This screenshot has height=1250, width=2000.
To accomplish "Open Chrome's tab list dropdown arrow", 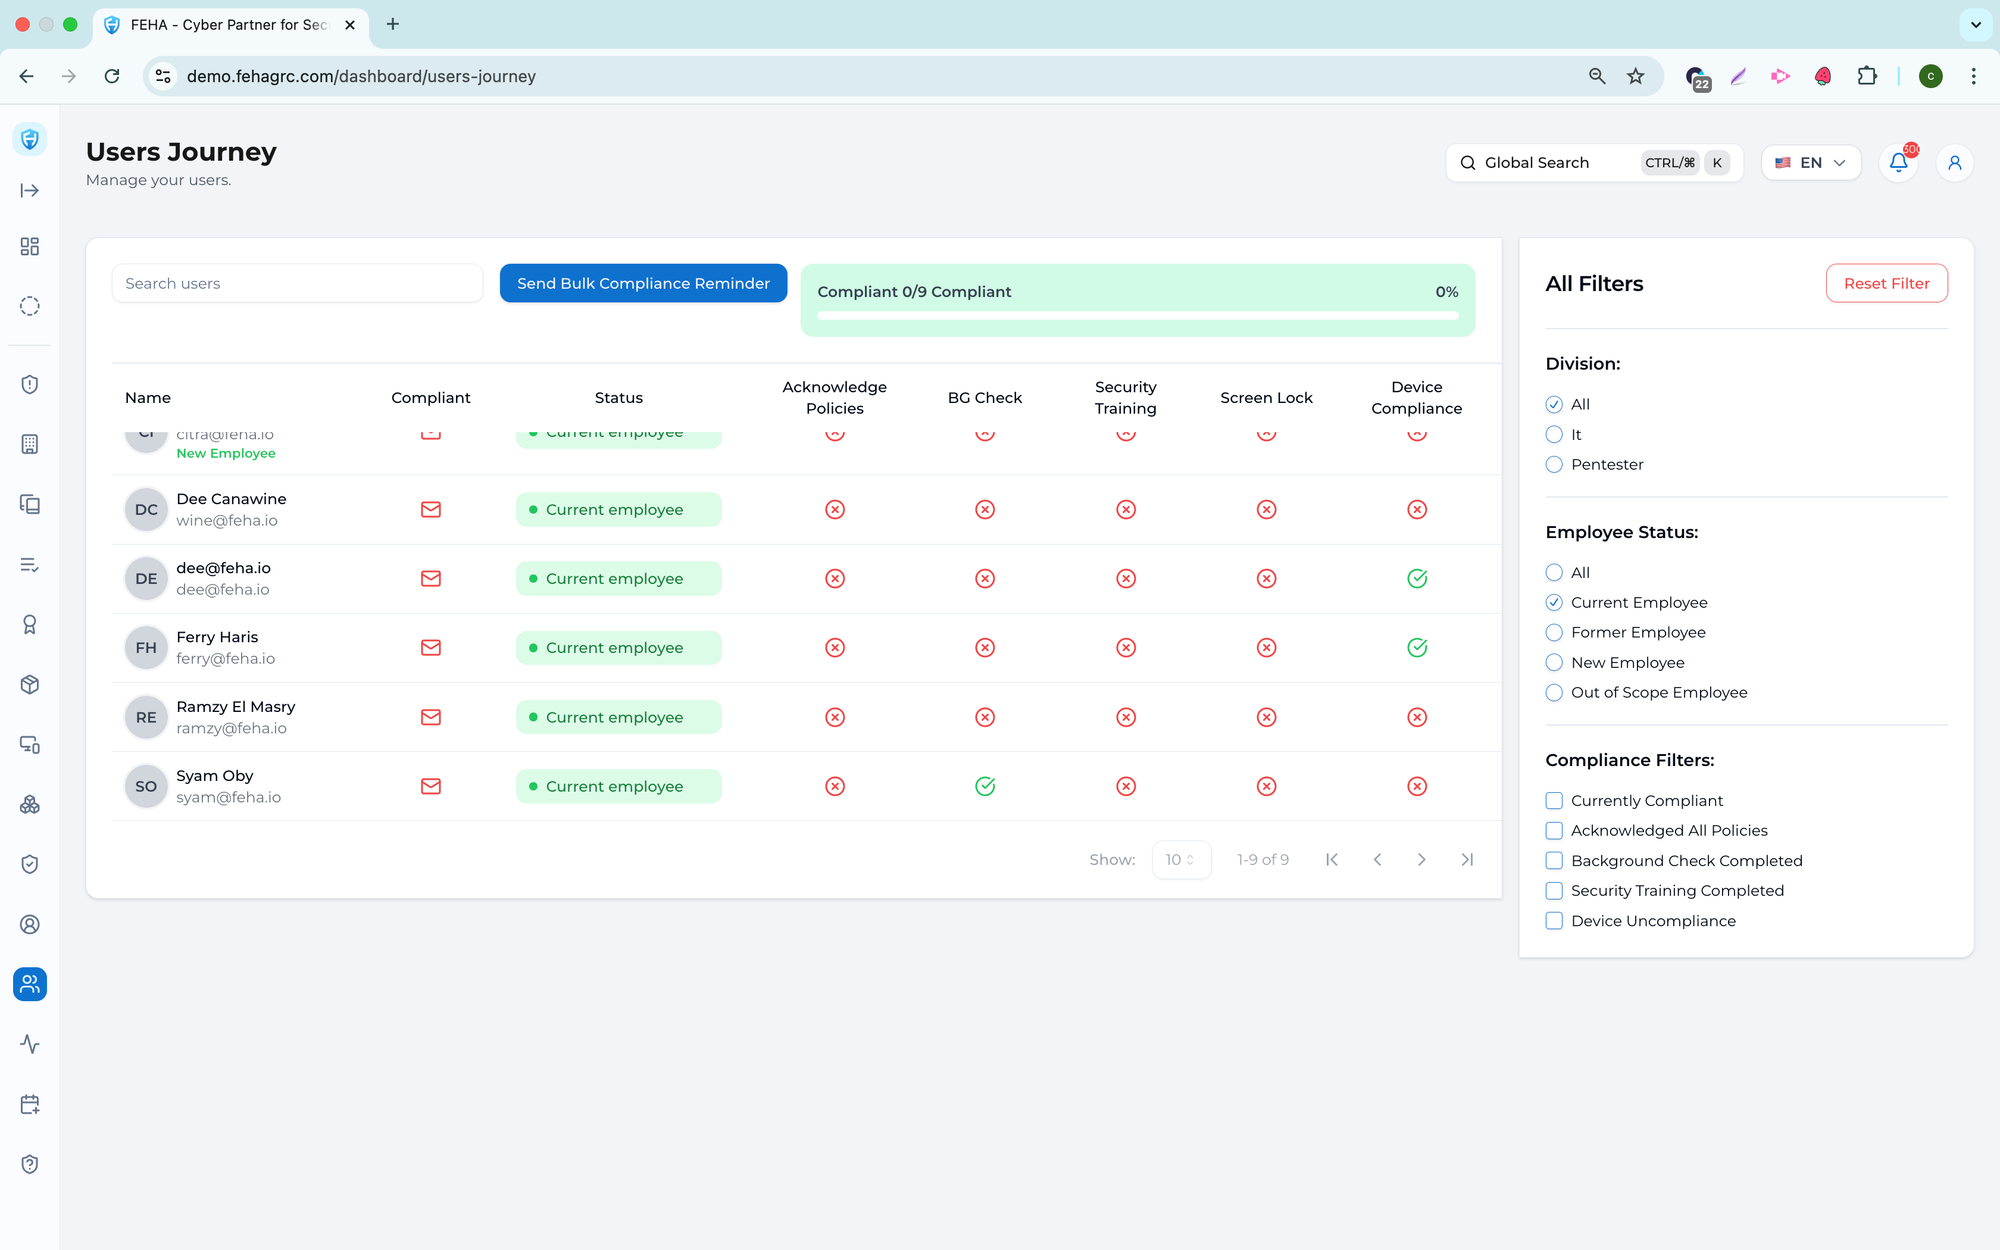I will click(1975, 25).
